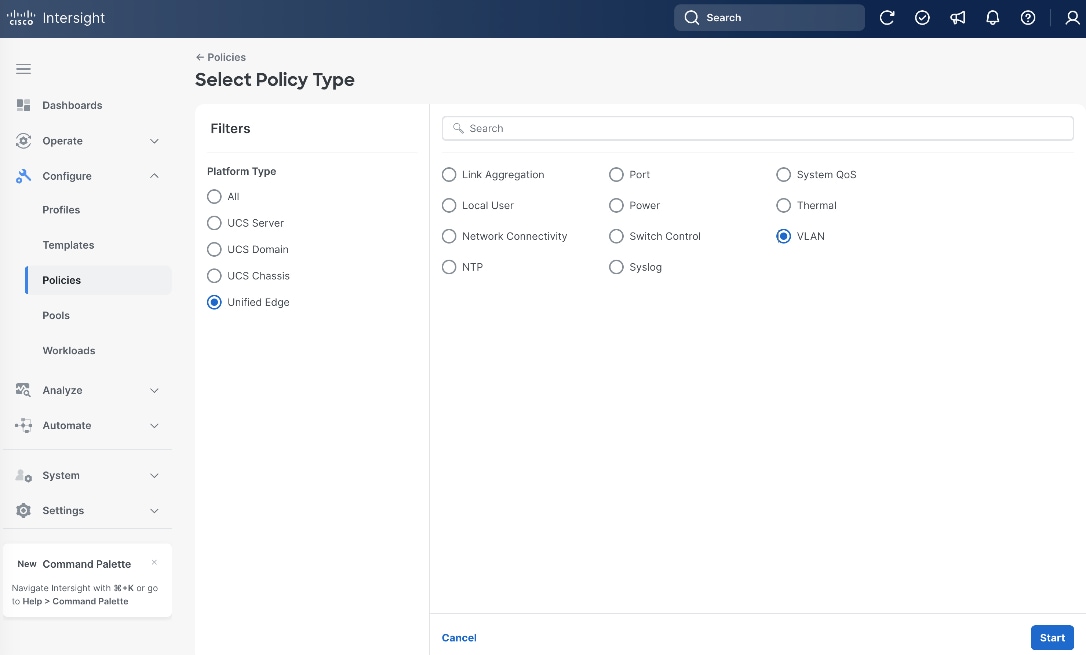Expand the Automate section chevron
The height and width of the screenshot is (655, 1086).
[x=154, y=426]
